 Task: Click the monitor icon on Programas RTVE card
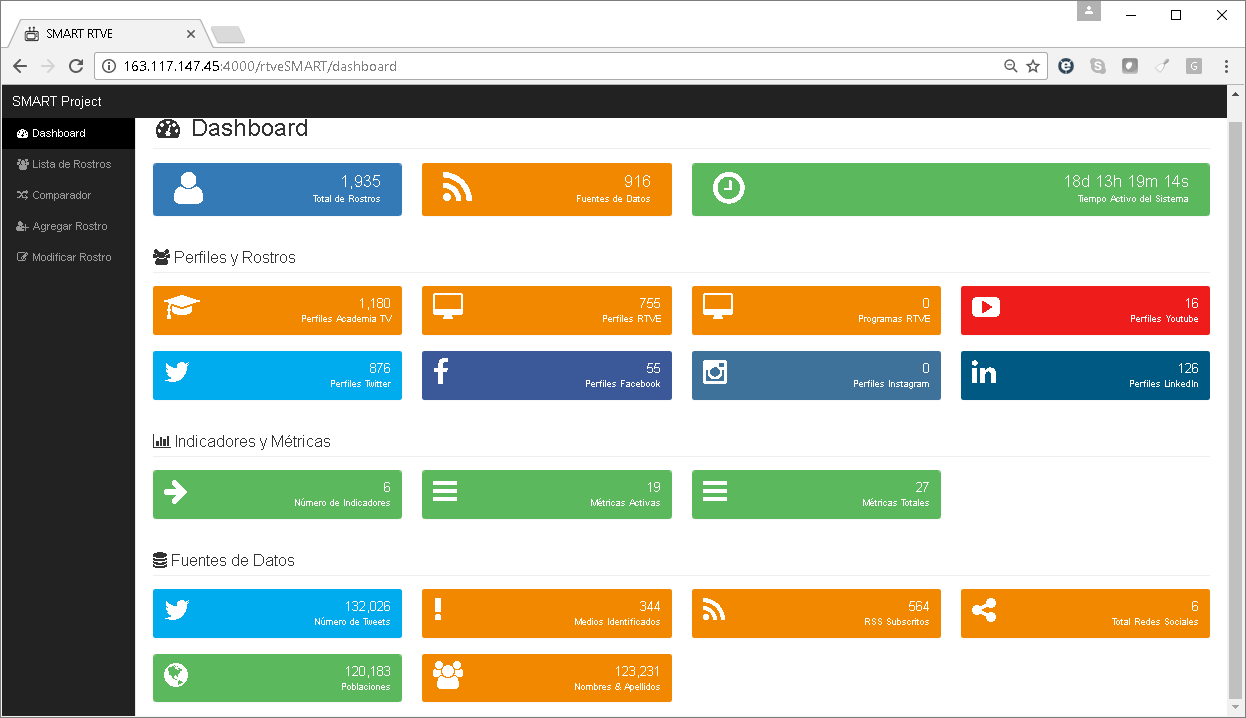pos(718,307)
